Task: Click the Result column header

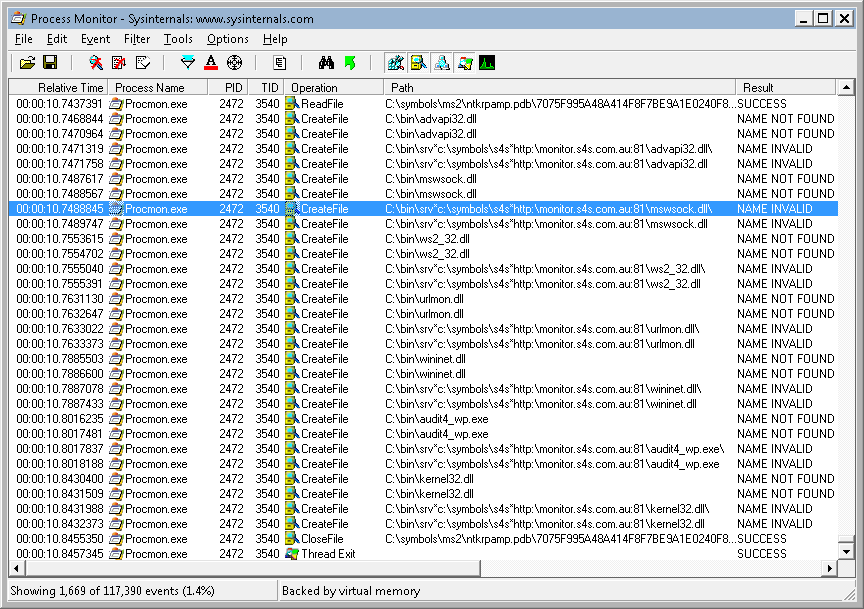Action: pyautogui.click(x=786, y=88)
